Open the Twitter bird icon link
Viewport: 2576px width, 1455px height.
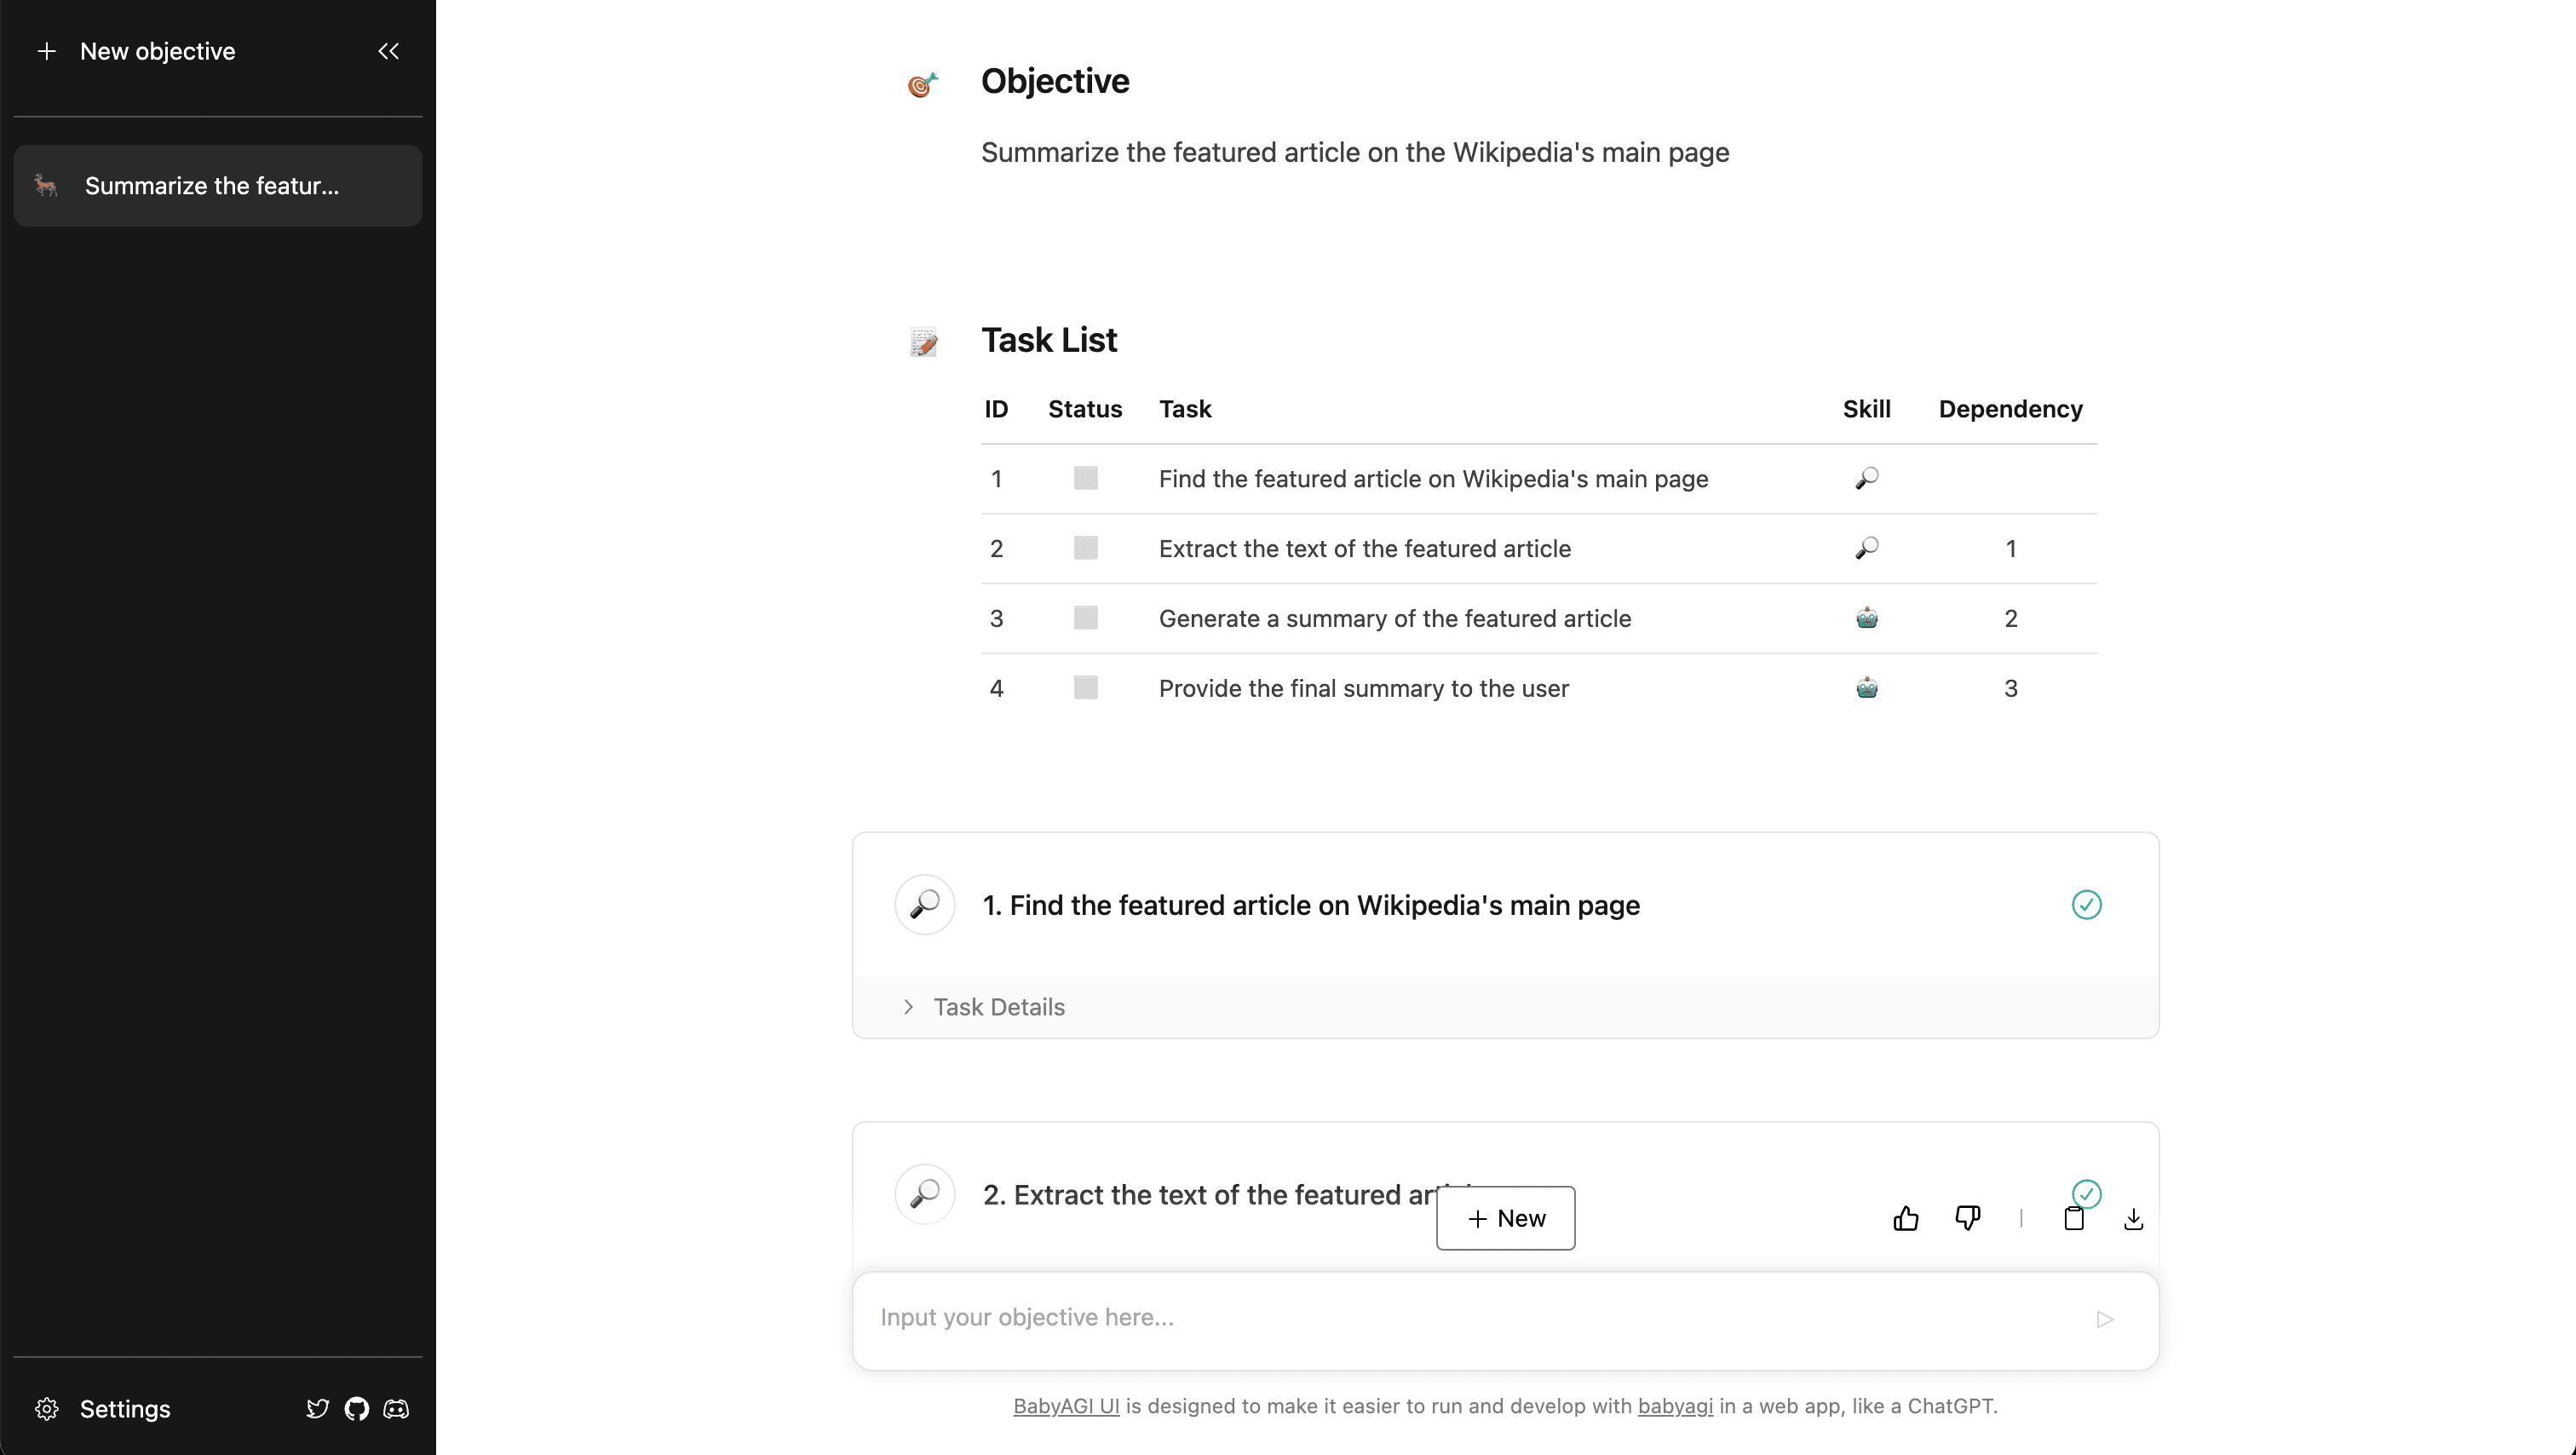point(317,1408)
